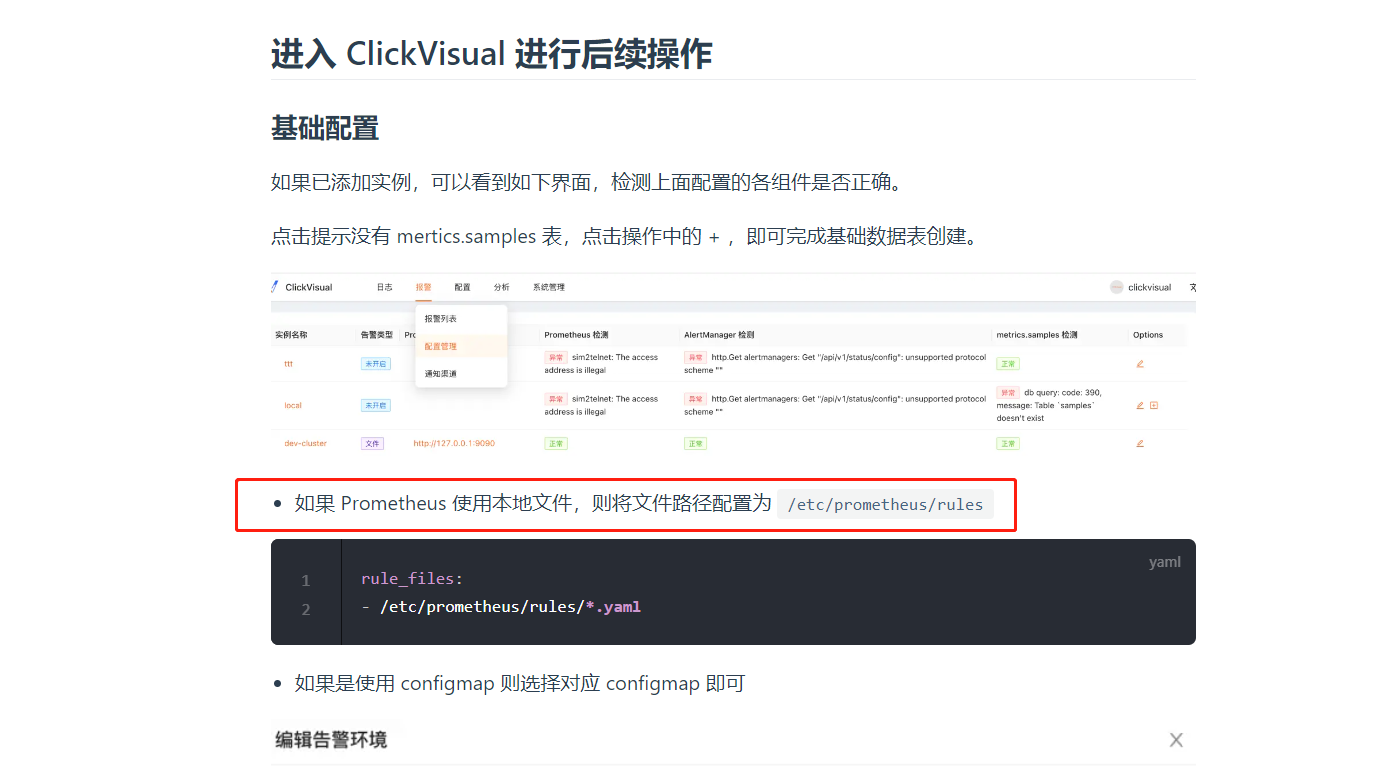1382x766 pixels.
Task: Switch to the 日志 menu tab
Action: coord(385,288)
